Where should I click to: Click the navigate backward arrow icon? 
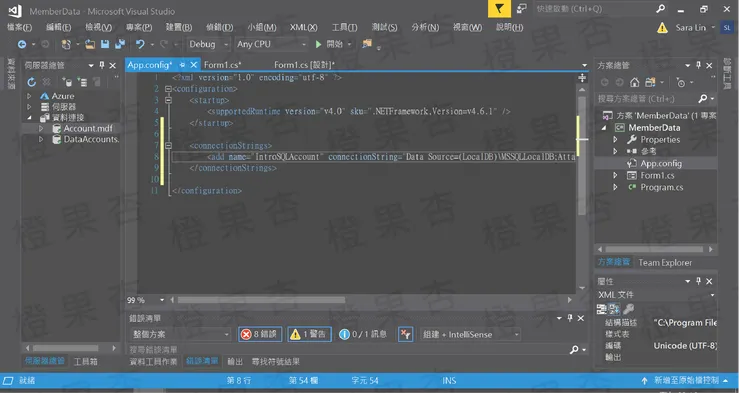(x=22, y=44)
